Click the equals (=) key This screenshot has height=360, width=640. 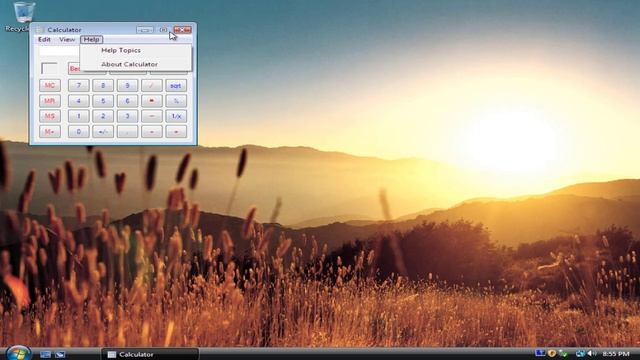point(176,131)
